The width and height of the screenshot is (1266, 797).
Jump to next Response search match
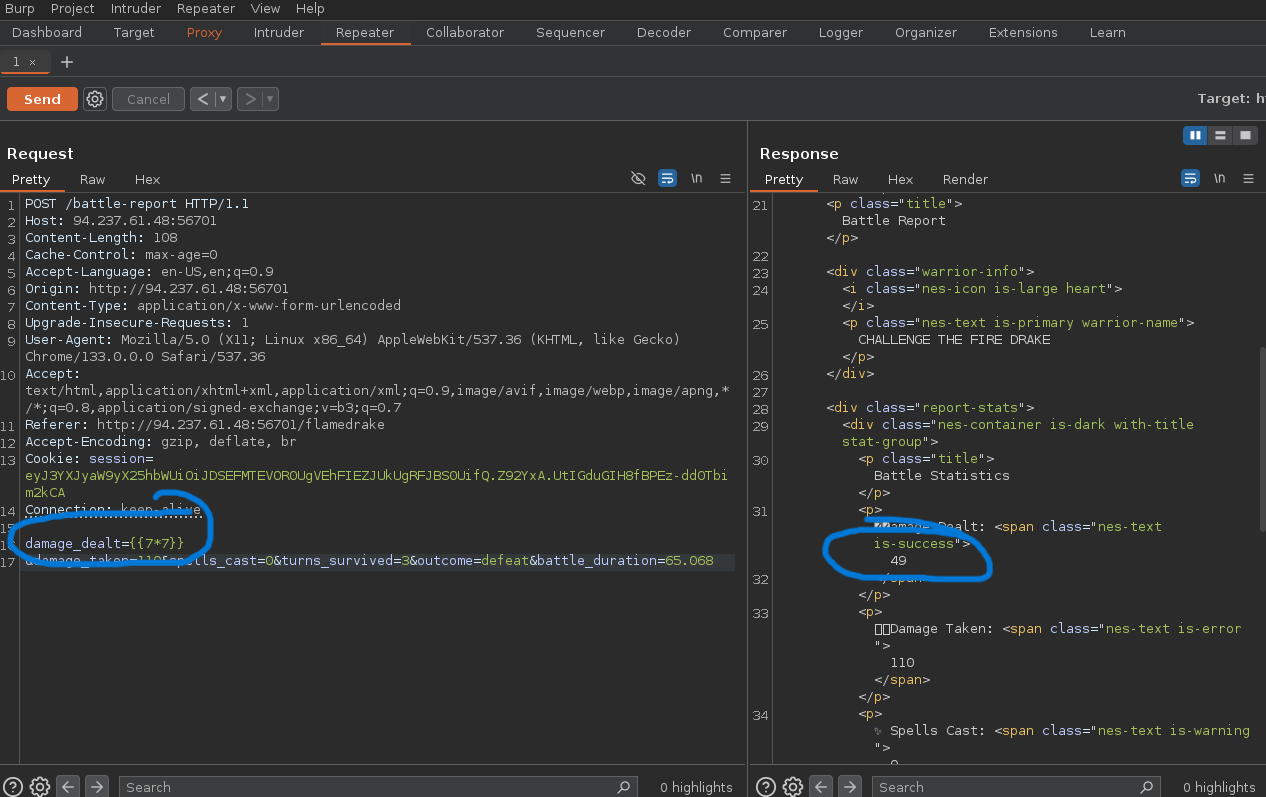coord(849,786)
